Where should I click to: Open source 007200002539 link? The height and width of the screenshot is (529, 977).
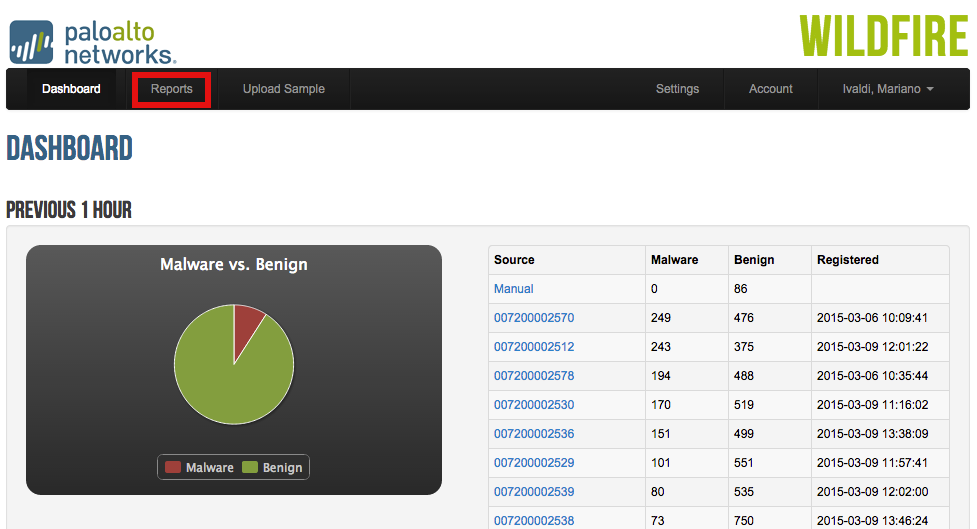coord(534,492)
